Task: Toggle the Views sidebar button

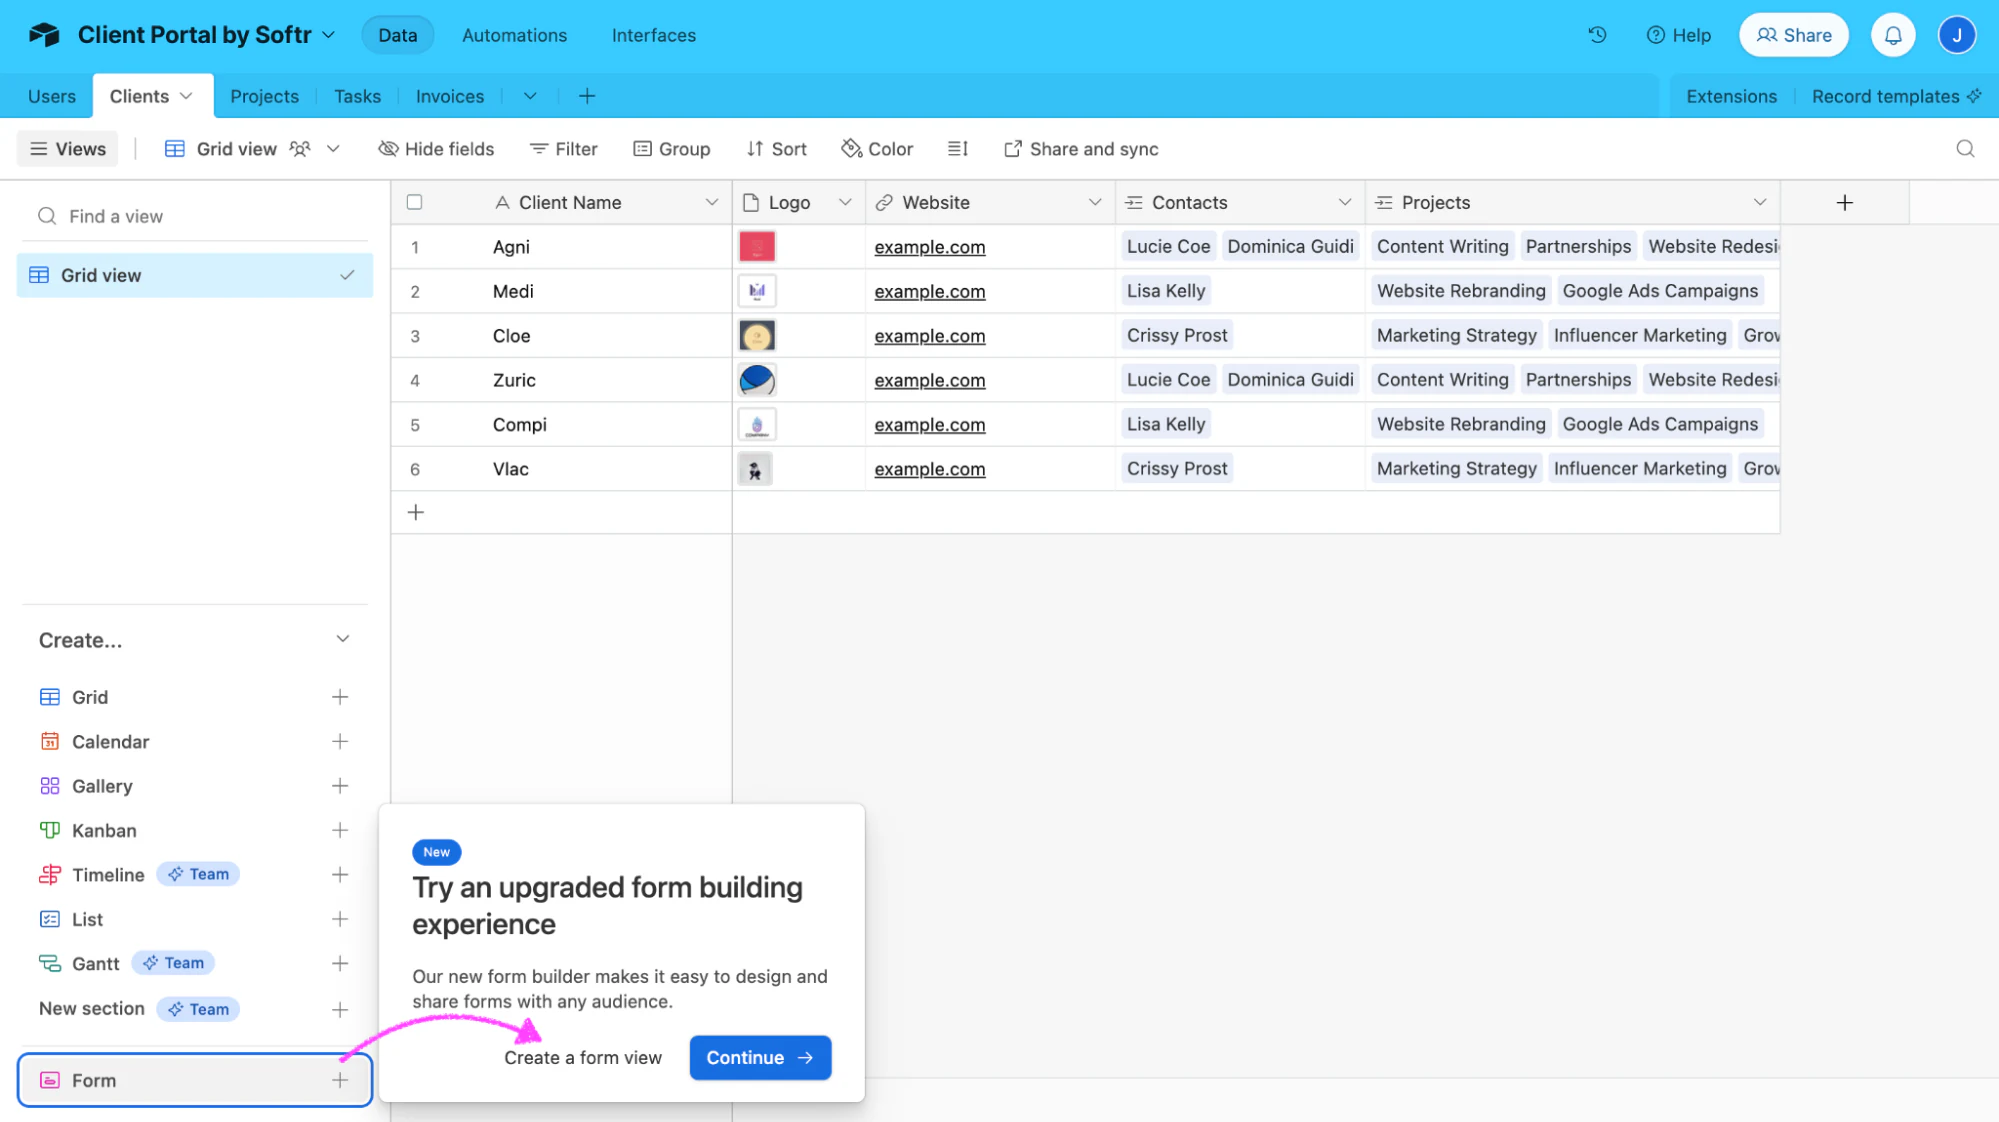Action: point(68,149)
